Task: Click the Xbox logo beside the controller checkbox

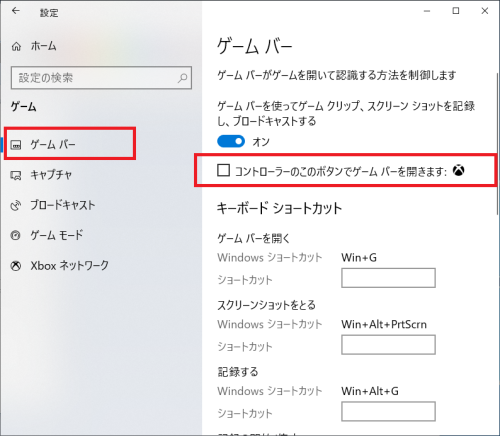Action: (x=459, y=170)
